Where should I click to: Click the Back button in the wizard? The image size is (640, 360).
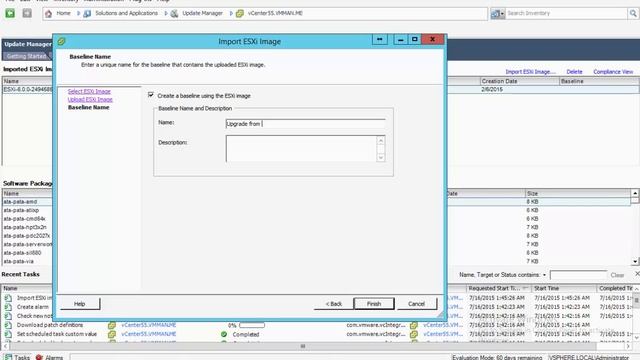click(x=333, y=304)
